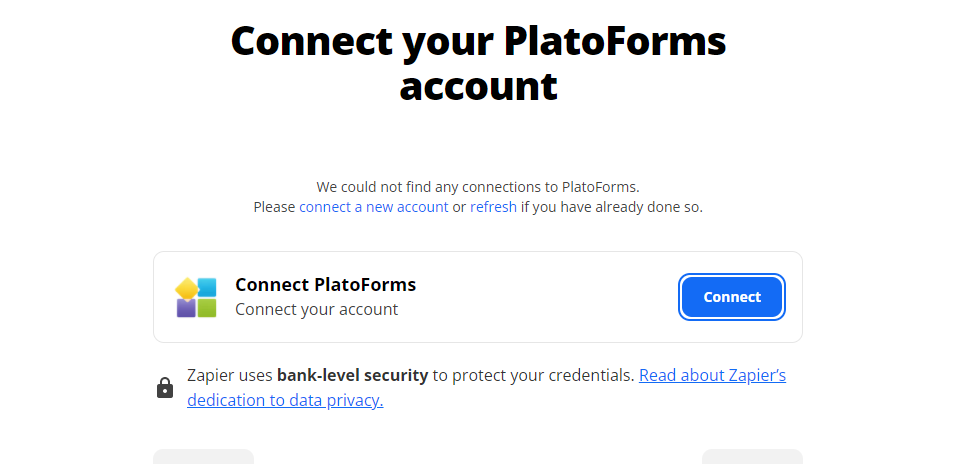Open "Read about Zapier's" data privacy link

point(712,376)
